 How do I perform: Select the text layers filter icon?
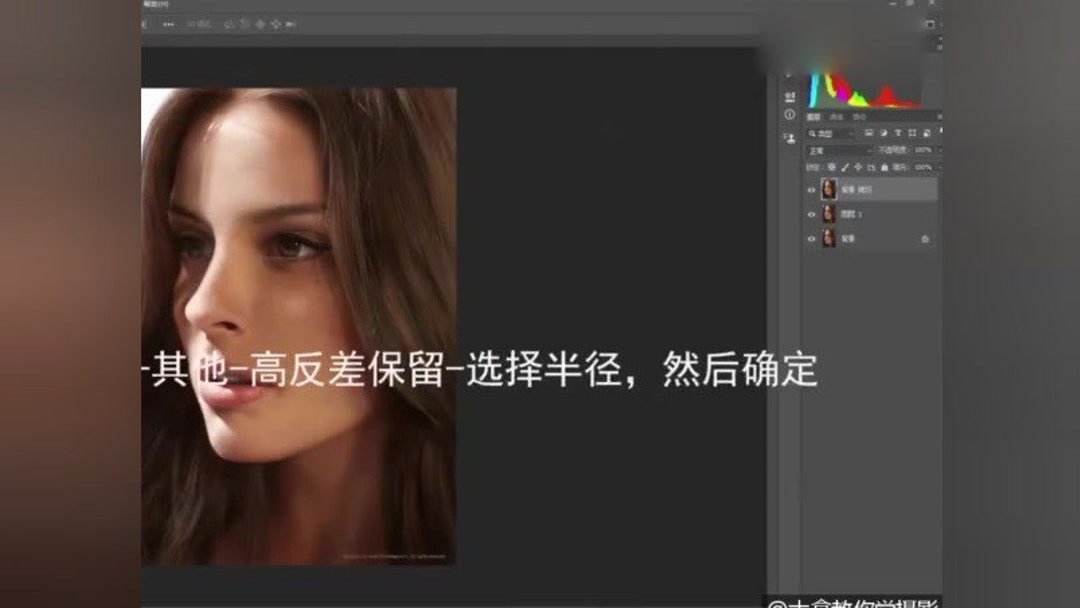pos(897,132)
